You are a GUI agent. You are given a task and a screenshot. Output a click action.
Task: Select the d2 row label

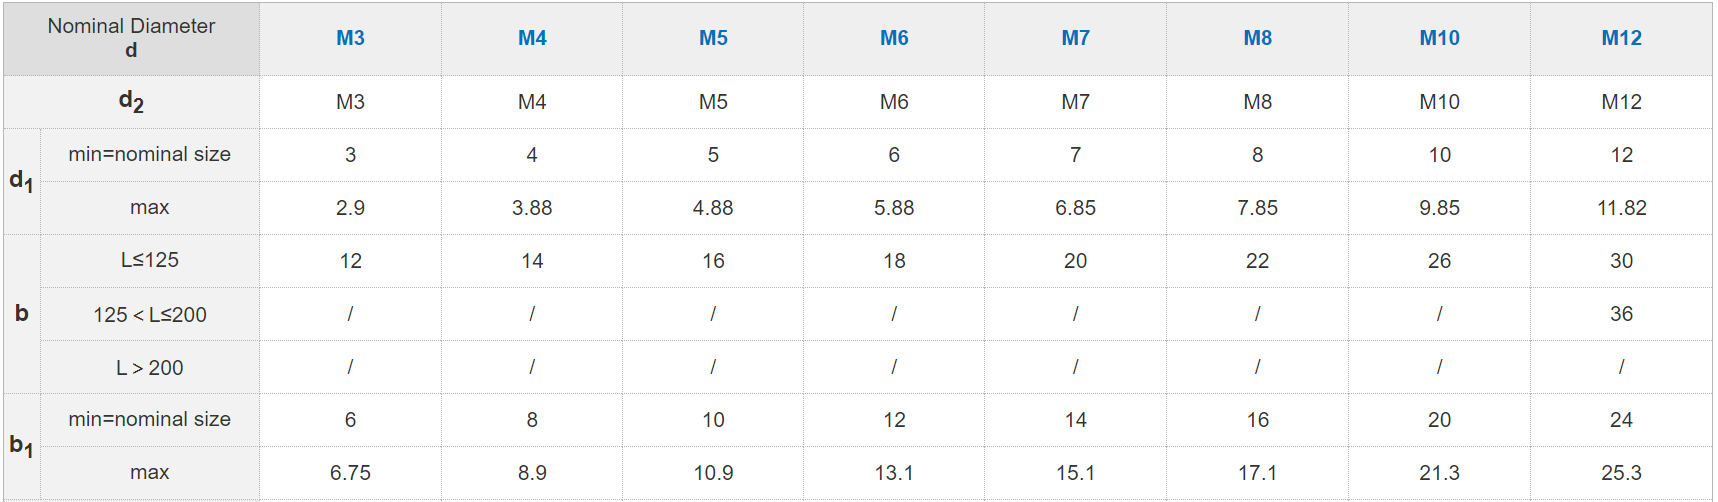coord(131,101)
